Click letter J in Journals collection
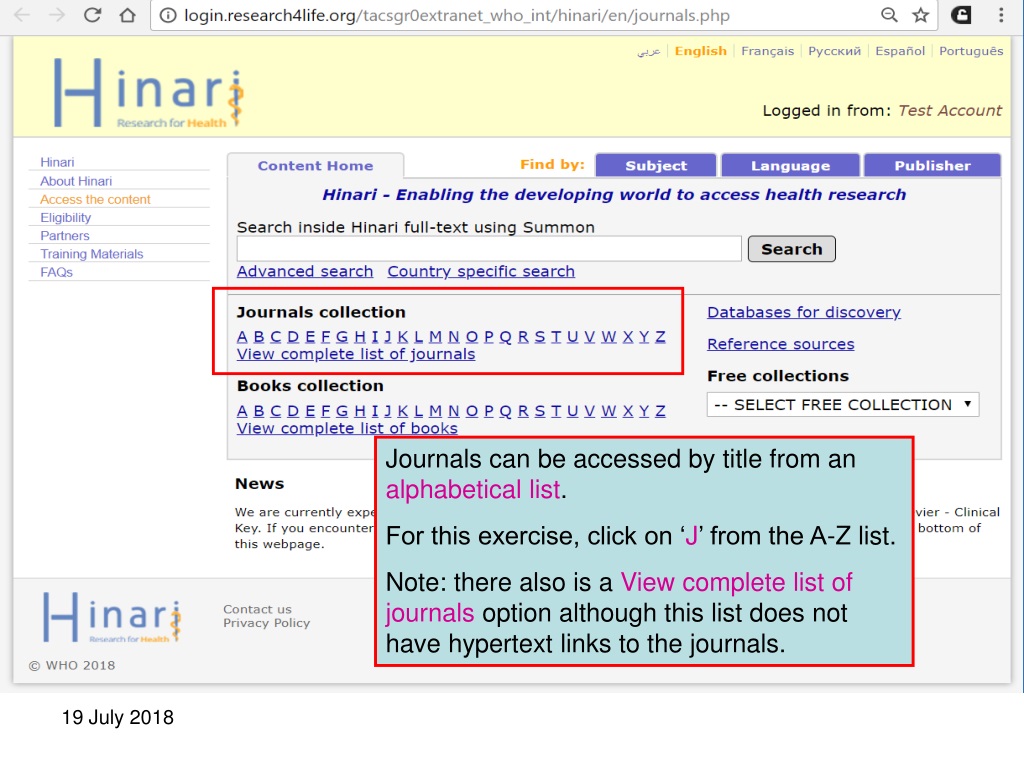1024x768 pixels. [388, 337]
